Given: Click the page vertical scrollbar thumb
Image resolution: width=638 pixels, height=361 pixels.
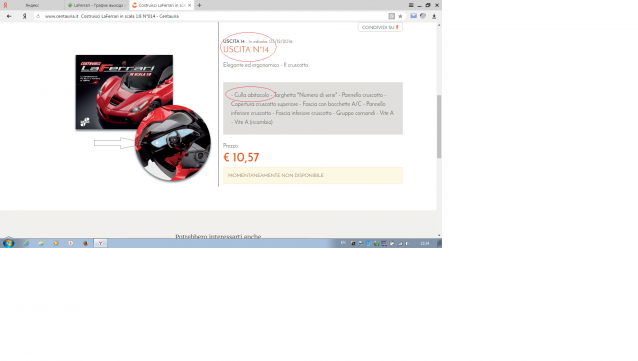Looking at the screenshot, I should [x=439, y=126].
